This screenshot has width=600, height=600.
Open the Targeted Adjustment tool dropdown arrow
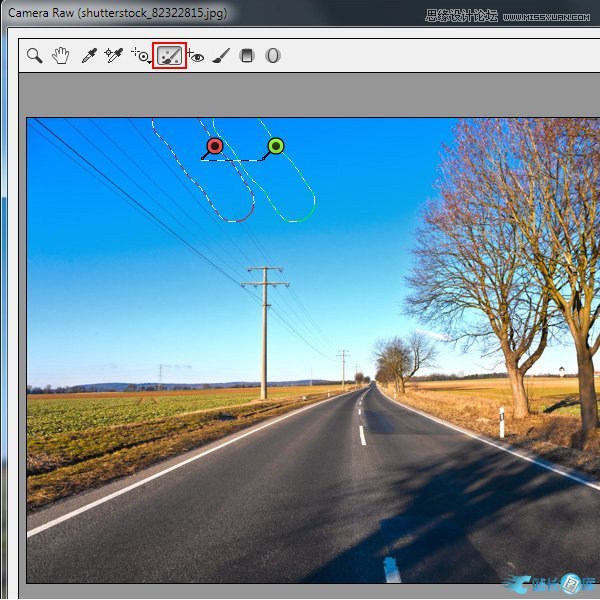(150, 63)
